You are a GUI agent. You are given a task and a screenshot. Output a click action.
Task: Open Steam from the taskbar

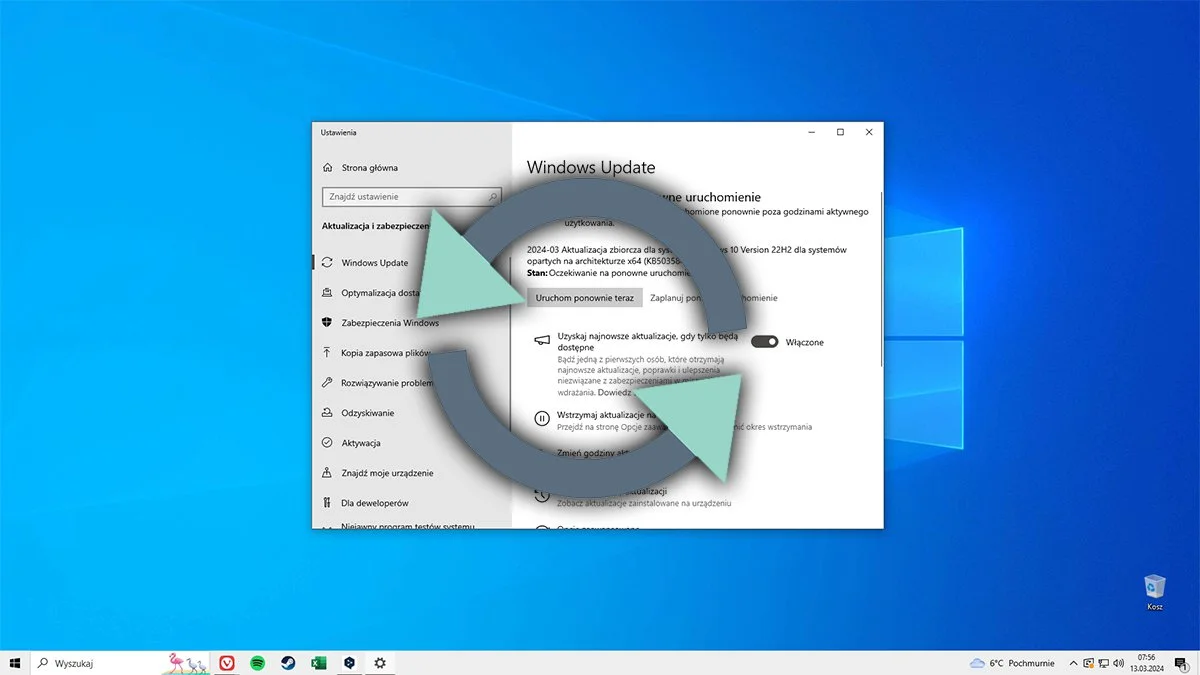(288, 662)
